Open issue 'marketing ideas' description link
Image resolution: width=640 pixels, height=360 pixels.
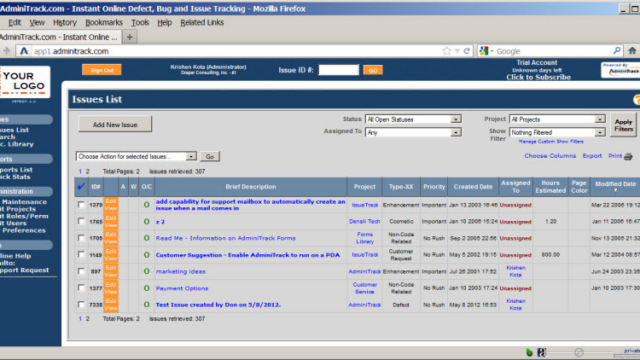pyautogui.click(x=180, y=271)
